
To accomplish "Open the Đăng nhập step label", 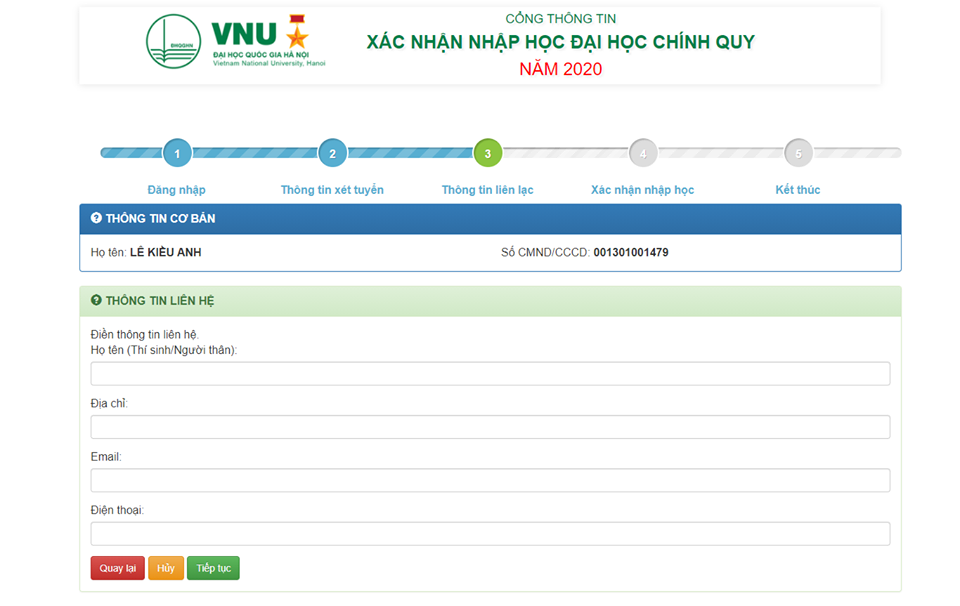I will coord(177,190).
